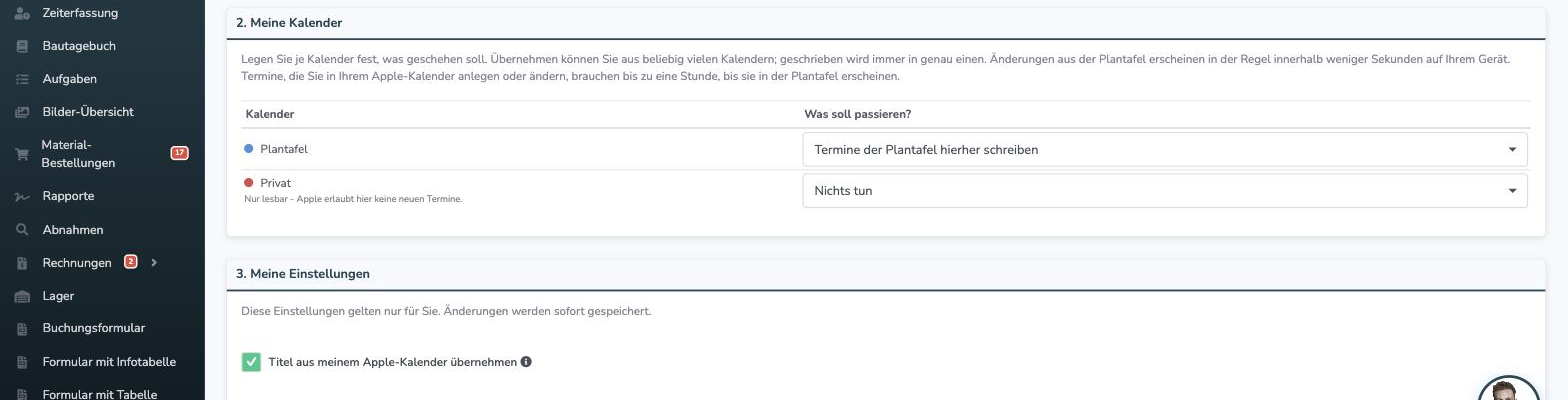Click the Nur lesbar Apple note text
This screenshot has width=1568, height=400.
pos(353,199)
